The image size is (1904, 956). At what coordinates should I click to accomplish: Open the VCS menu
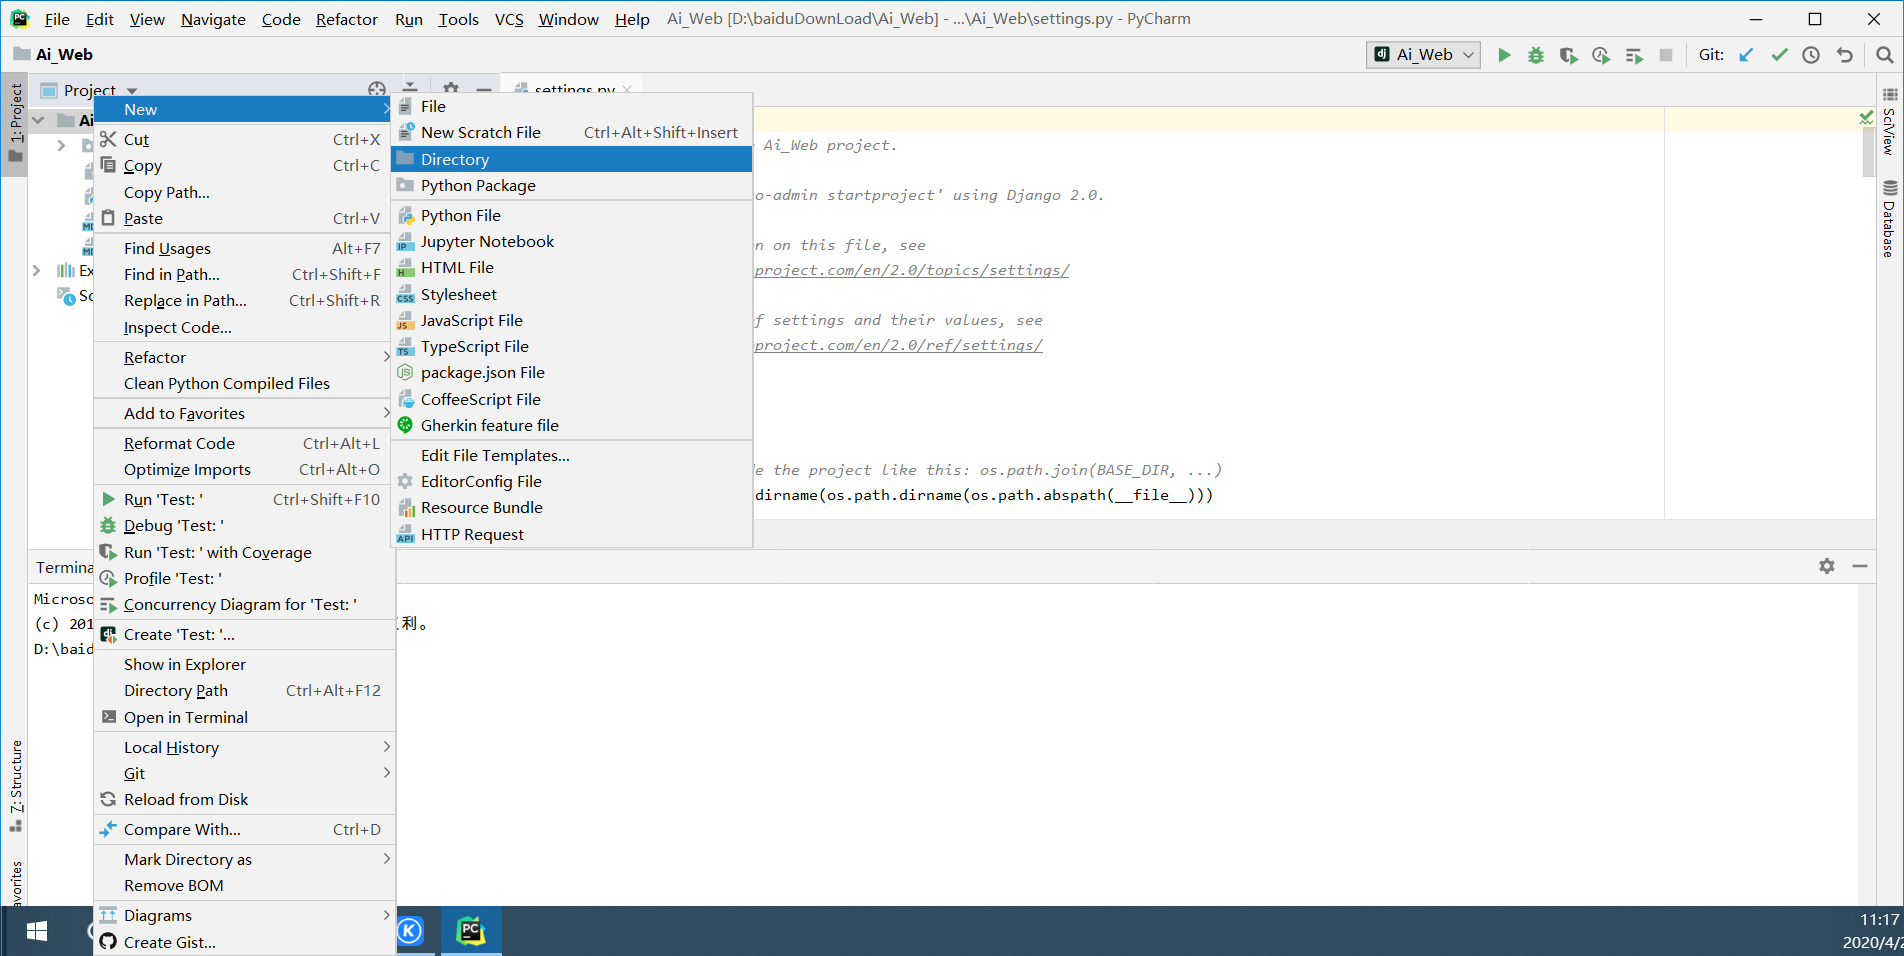click(x=508, y=19)
